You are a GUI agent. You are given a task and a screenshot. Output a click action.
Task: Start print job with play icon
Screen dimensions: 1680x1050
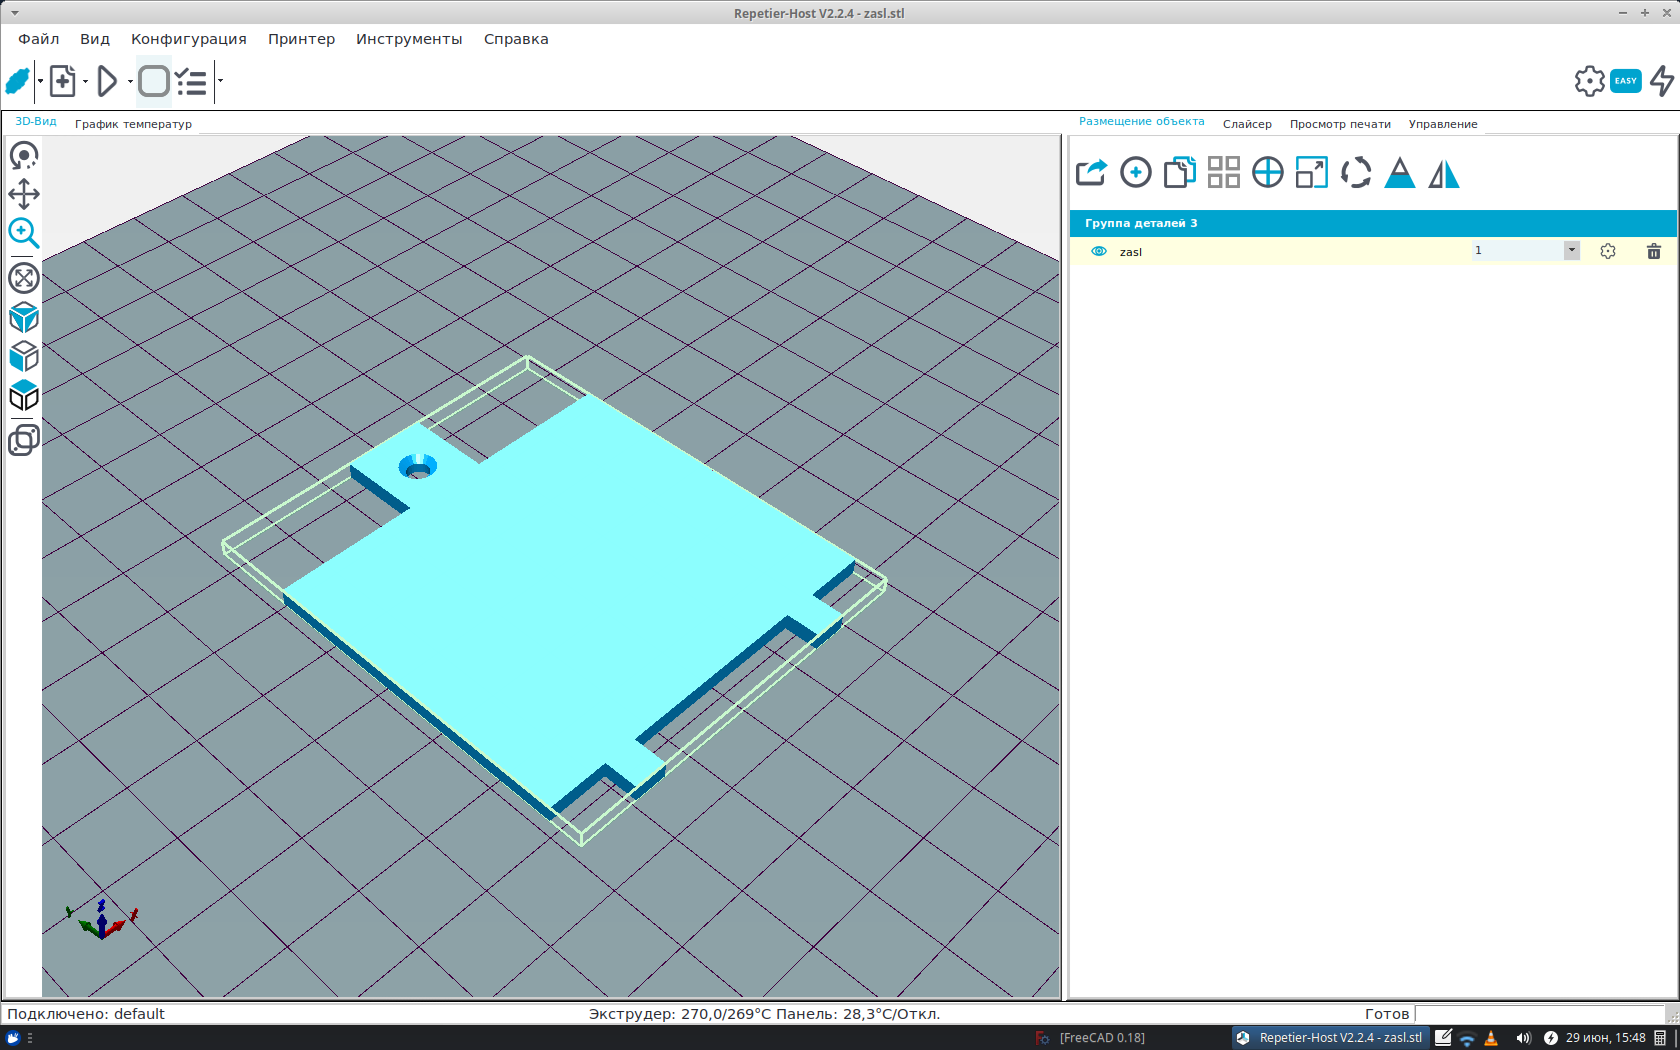click(x=108, y=81)
